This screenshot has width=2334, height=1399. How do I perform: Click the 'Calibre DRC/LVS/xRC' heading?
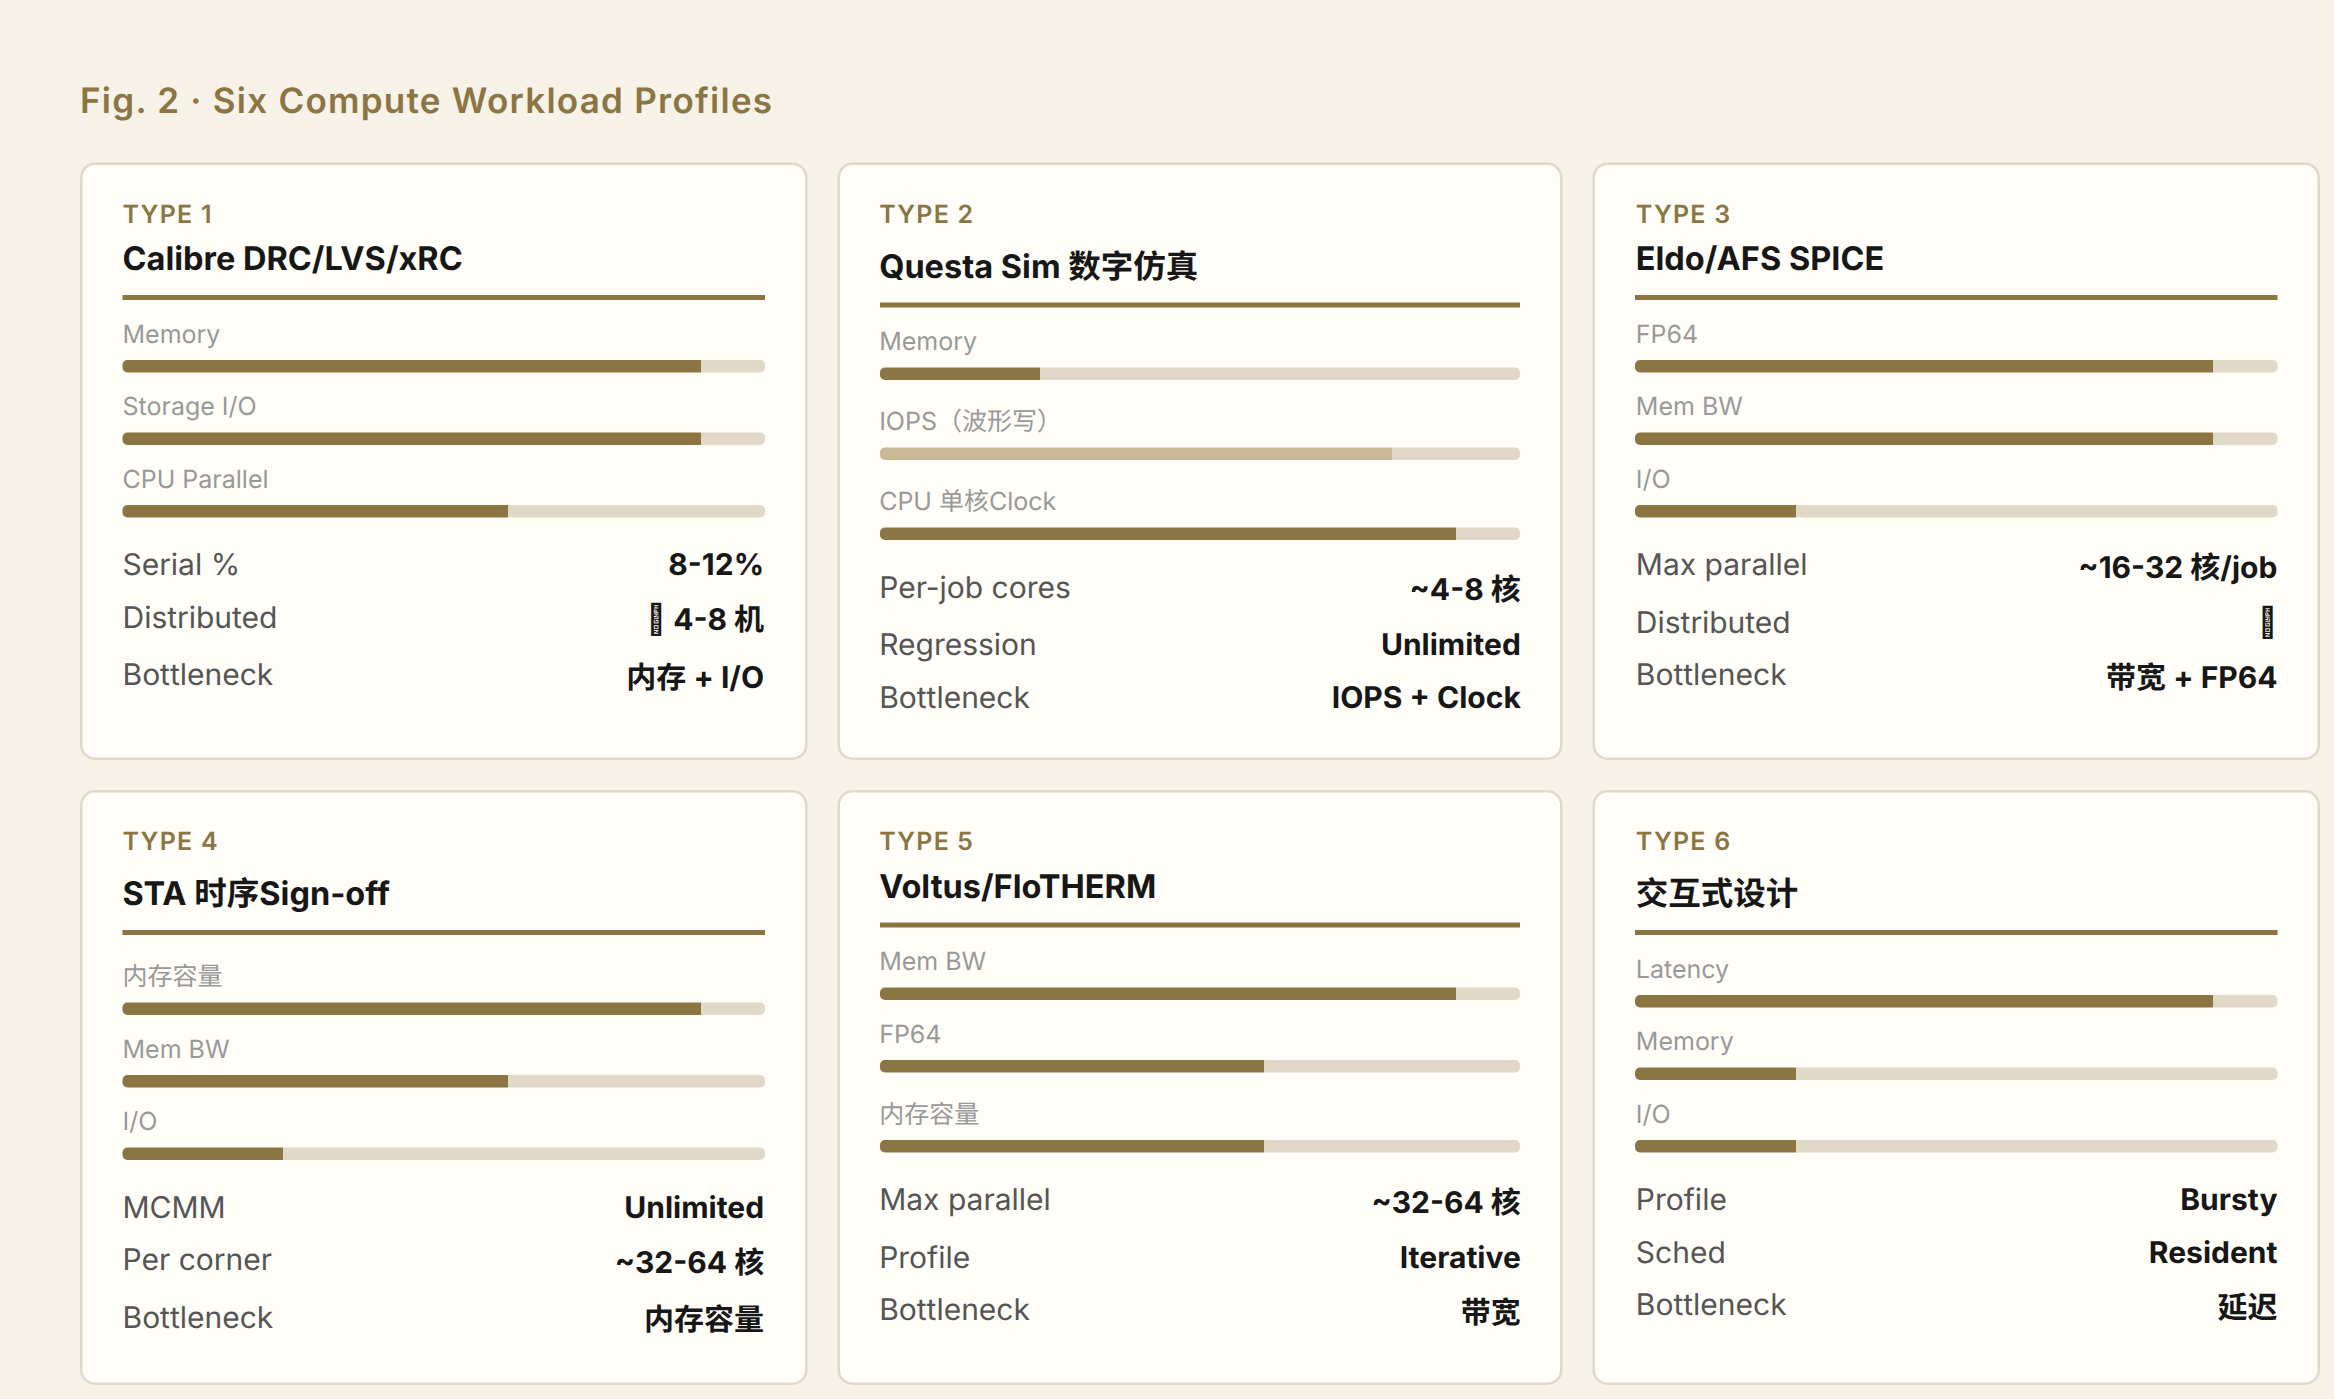292,258
